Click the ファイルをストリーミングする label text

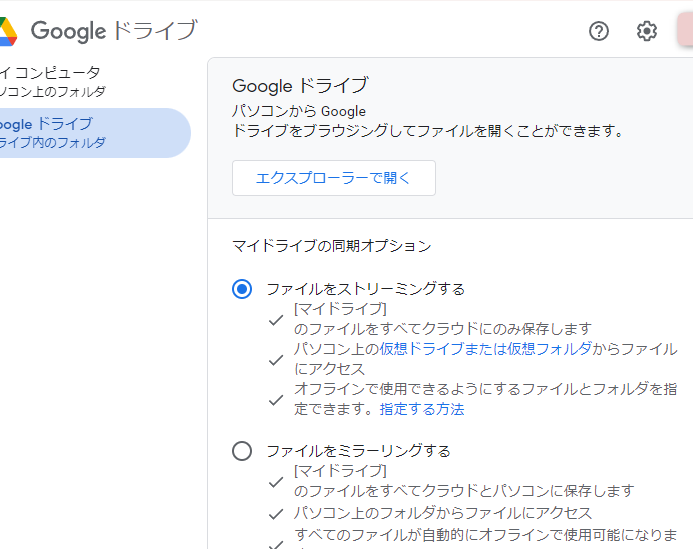pyautogui.click(x=366, y=289)
